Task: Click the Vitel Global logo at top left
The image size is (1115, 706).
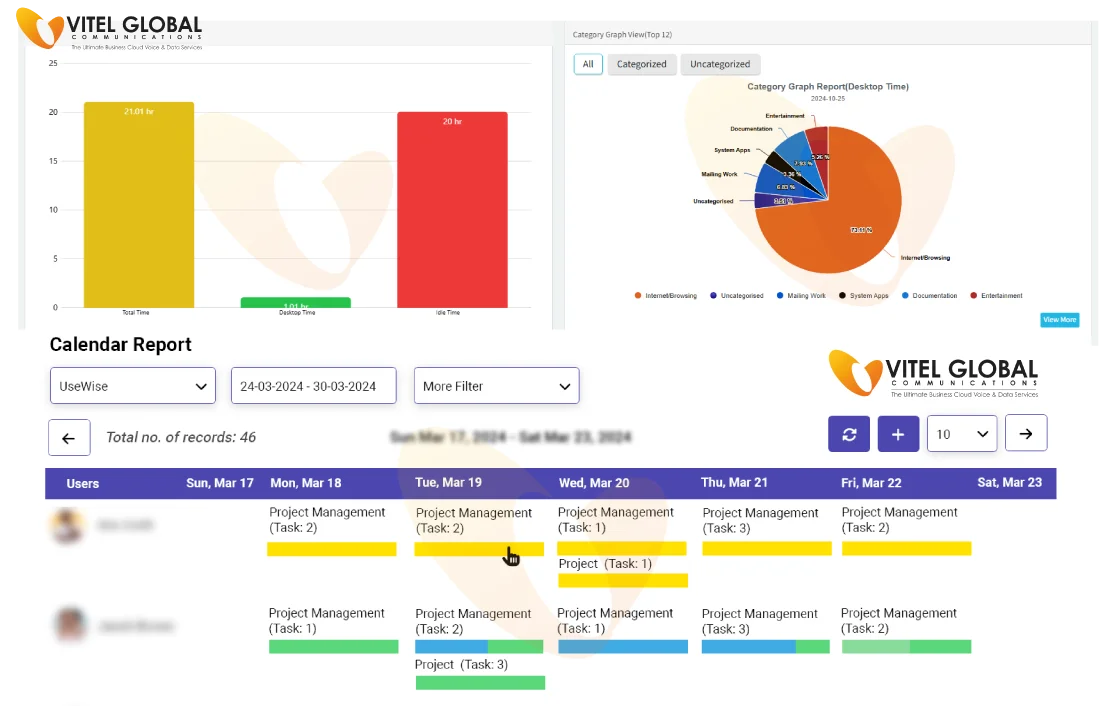Action: tap(110, 28)
